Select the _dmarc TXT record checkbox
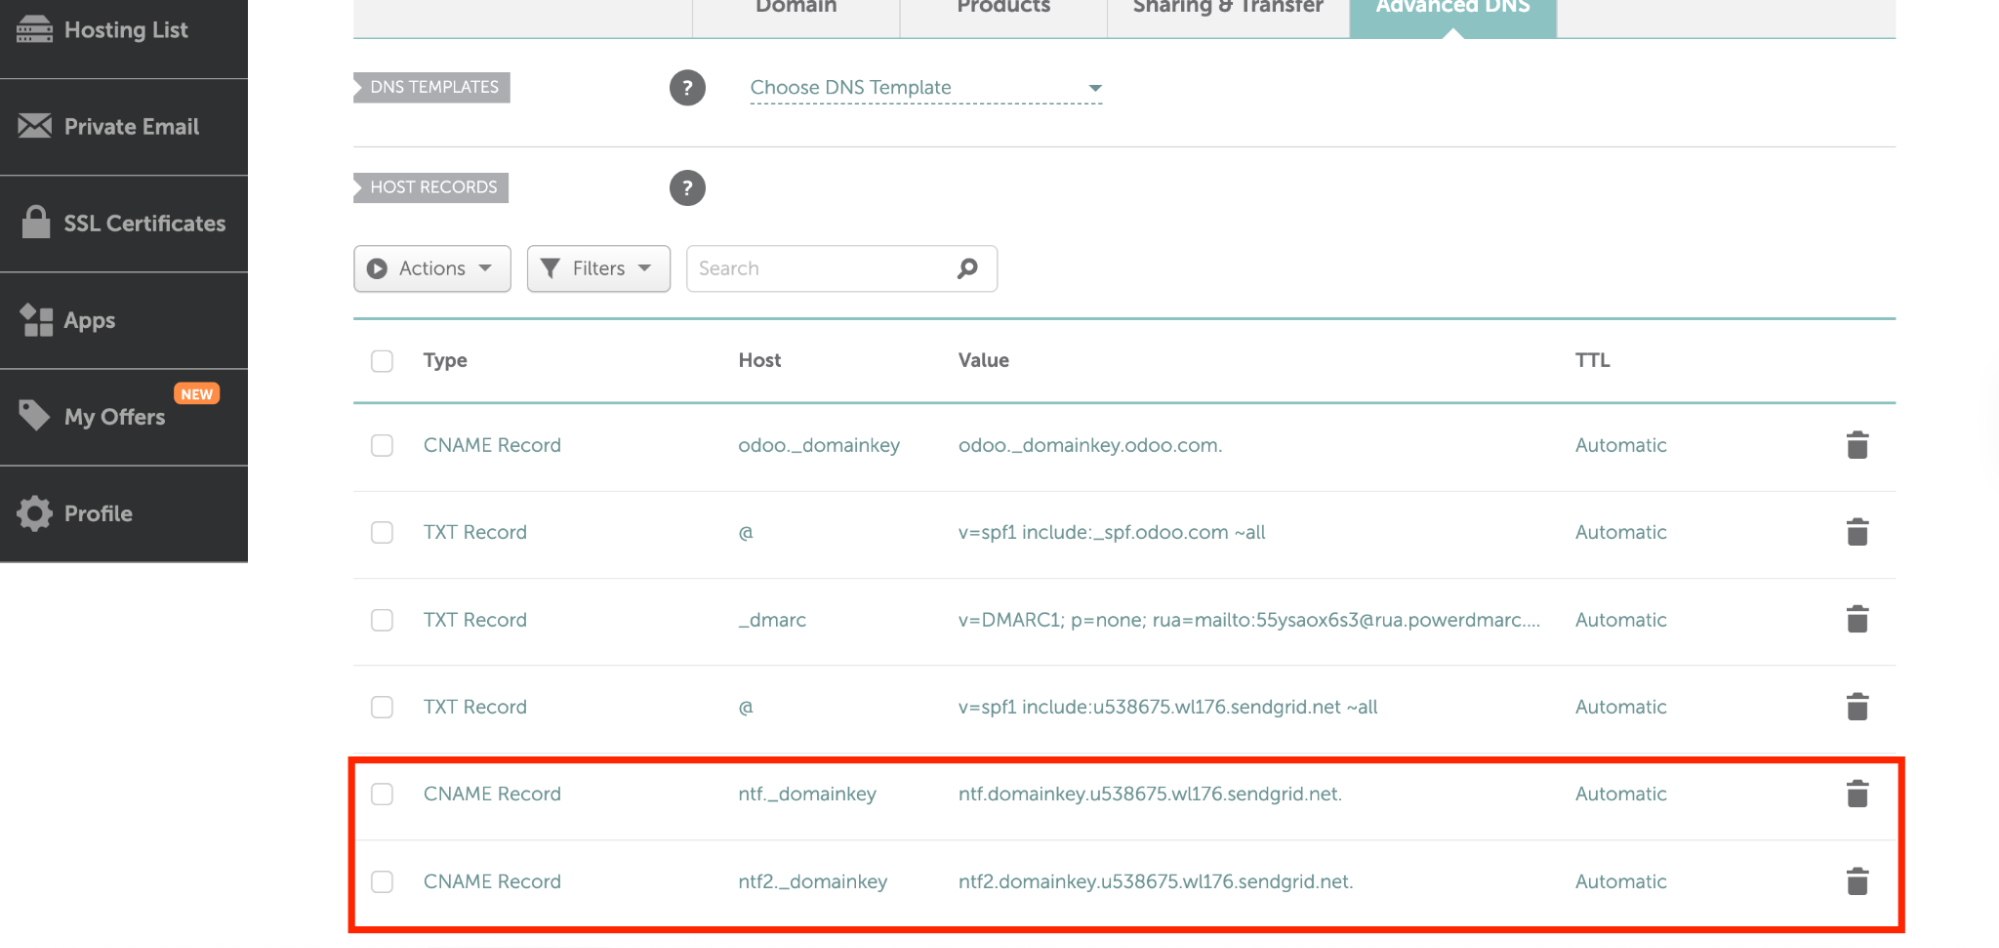The height and width of the screenshot is (948, 1999). [x=381, y=620]
